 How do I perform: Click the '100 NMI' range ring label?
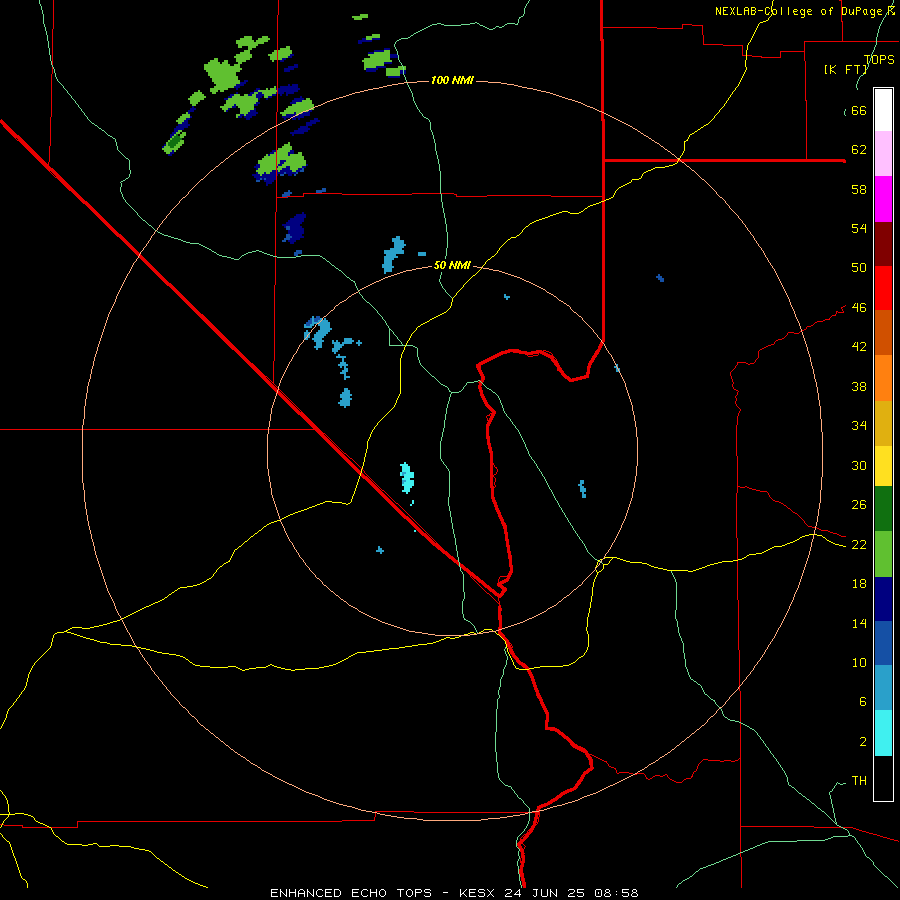pyautogui.click(x=452, y=80)
